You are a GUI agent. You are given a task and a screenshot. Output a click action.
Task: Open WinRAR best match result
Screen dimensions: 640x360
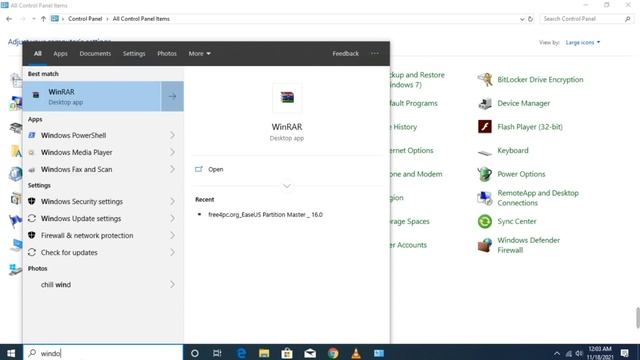pos(92,96)
